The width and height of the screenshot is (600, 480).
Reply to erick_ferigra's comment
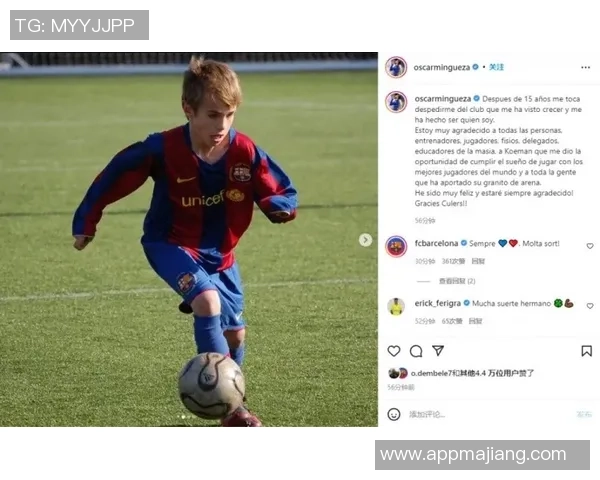(475, 321)
